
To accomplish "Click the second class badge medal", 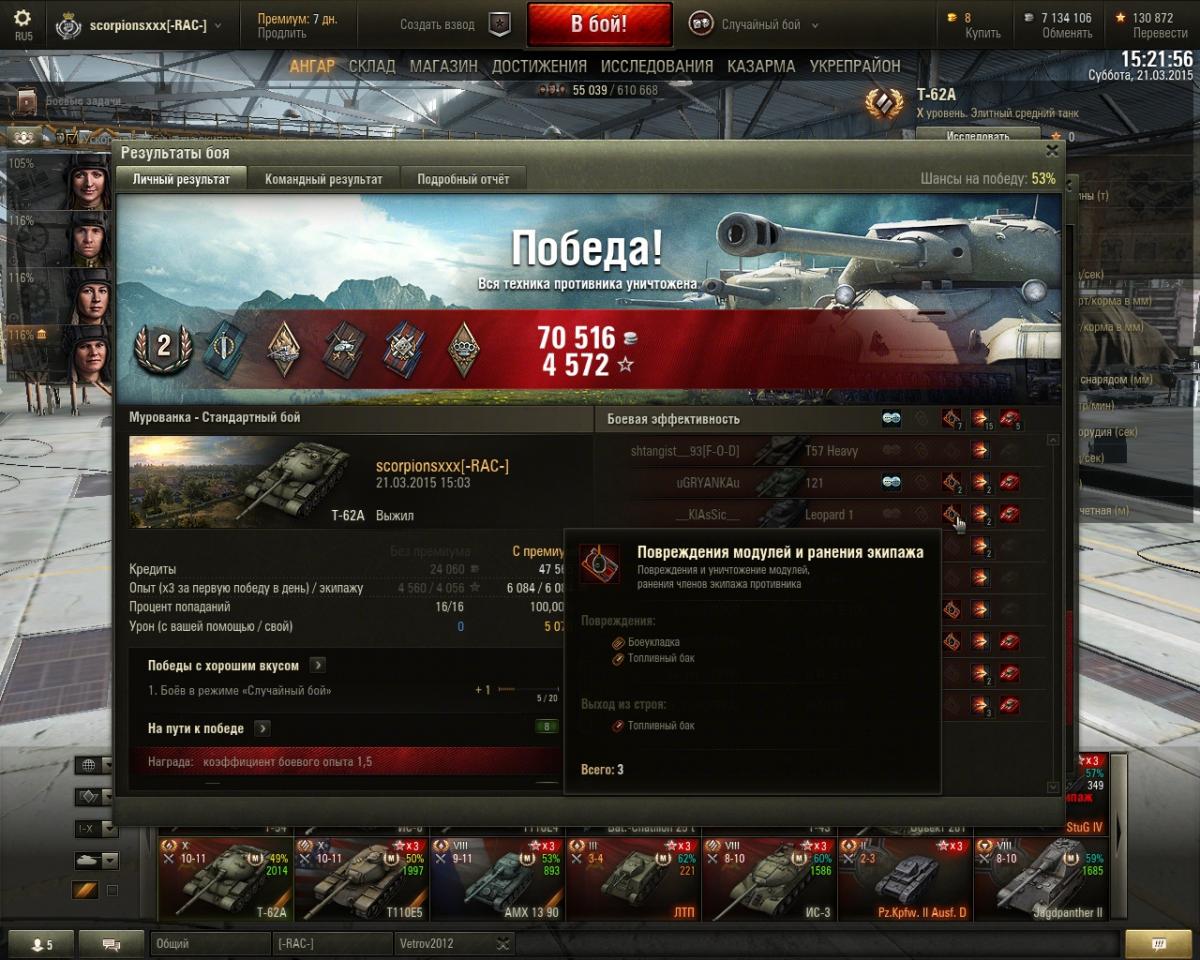I will point(156,350).
